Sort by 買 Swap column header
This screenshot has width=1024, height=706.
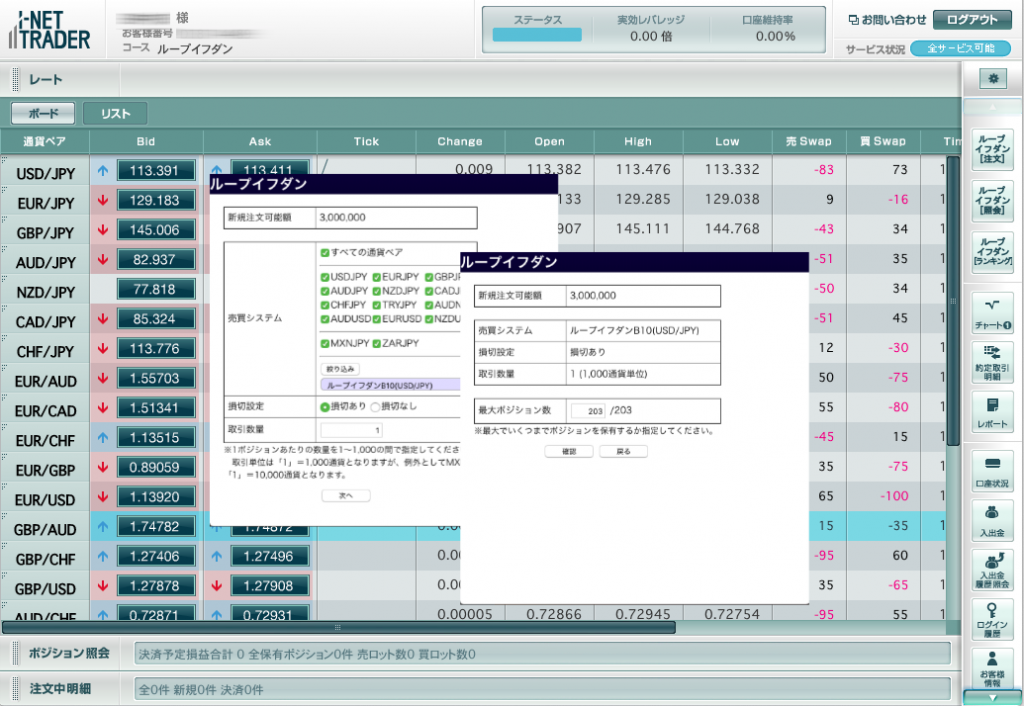[x=883, y=141]
